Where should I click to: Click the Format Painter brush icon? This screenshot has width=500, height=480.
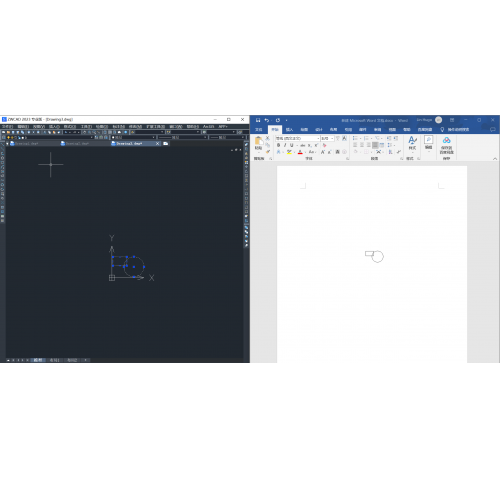(x=268, y=152)
